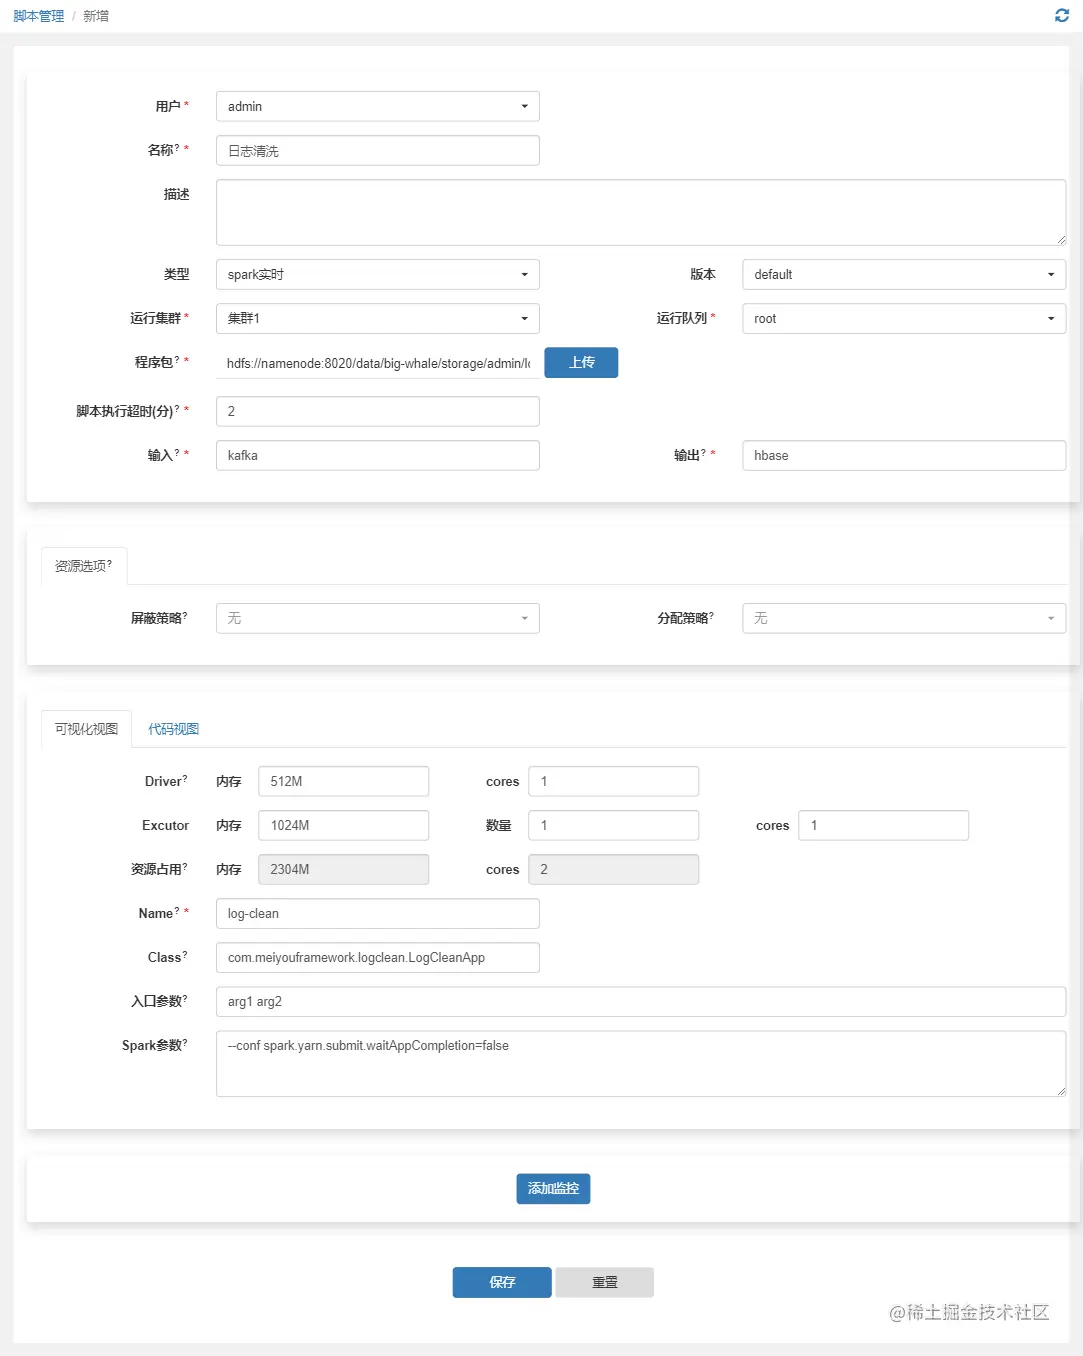Viewport: 1083px width, 1356px height.
Task: Click the help mark next to 入口参数
Action: coord(185,998)
